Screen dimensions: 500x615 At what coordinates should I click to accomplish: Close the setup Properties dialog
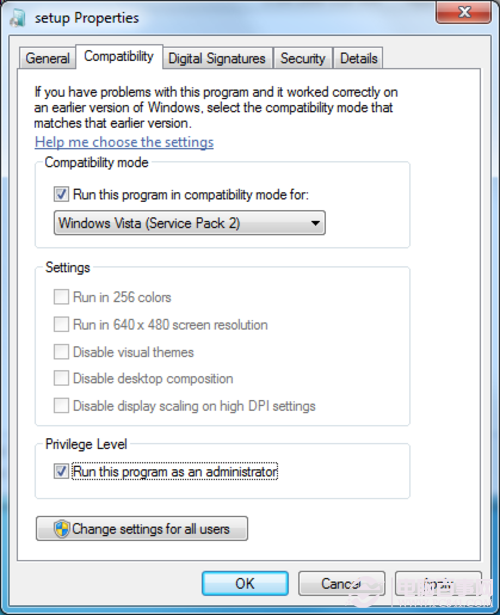pos(464,12)
